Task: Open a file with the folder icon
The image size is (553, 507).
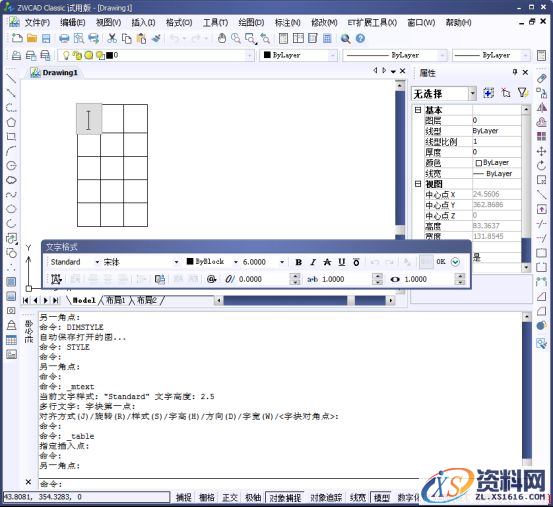Action: coord(32,38)
